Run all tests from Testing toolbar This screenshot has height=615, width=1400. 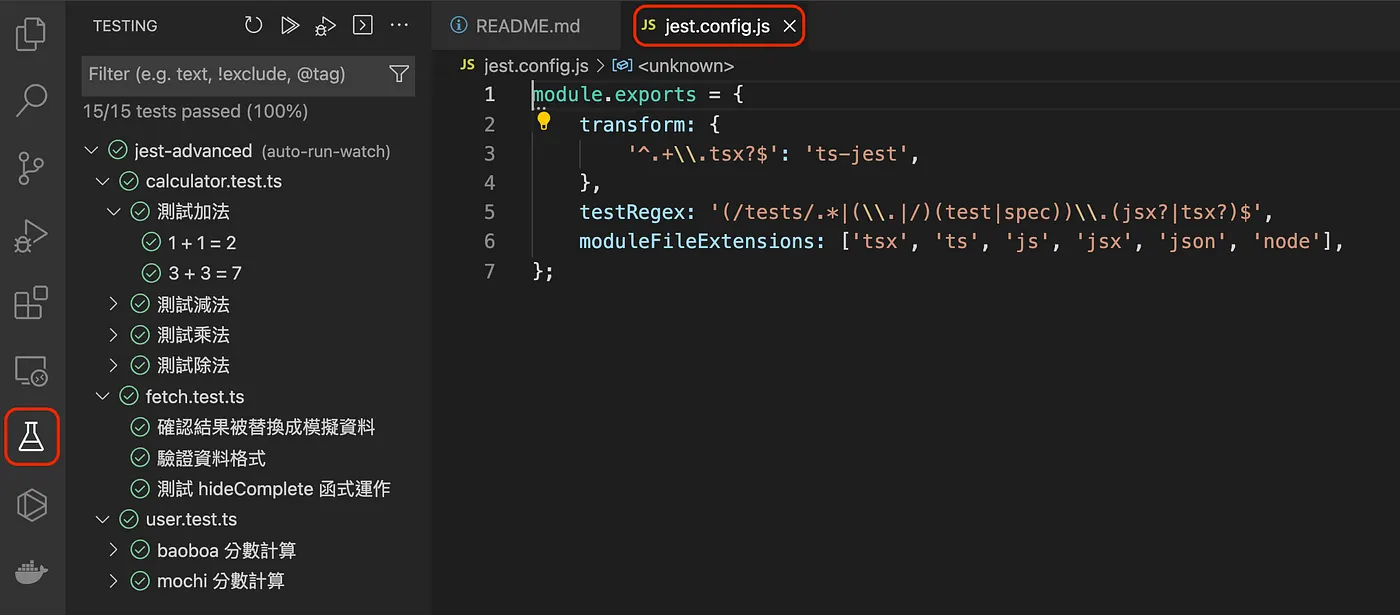click(290, 25)
